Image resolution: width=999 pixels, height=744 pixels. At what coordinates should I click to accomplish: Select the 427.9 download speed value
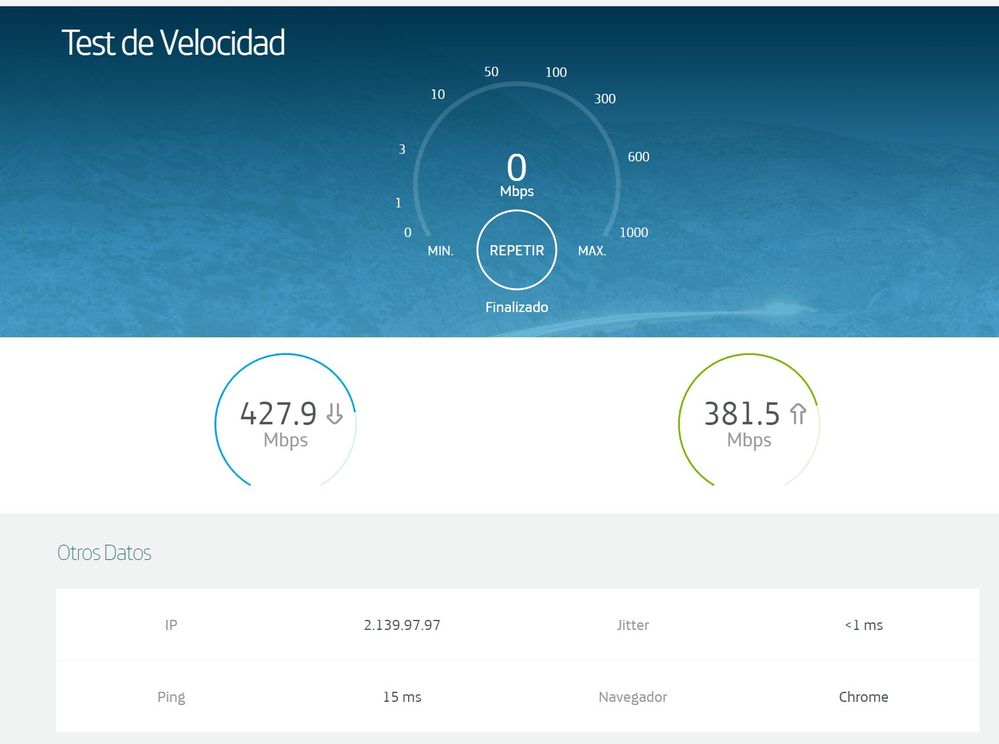coord(278,414)
